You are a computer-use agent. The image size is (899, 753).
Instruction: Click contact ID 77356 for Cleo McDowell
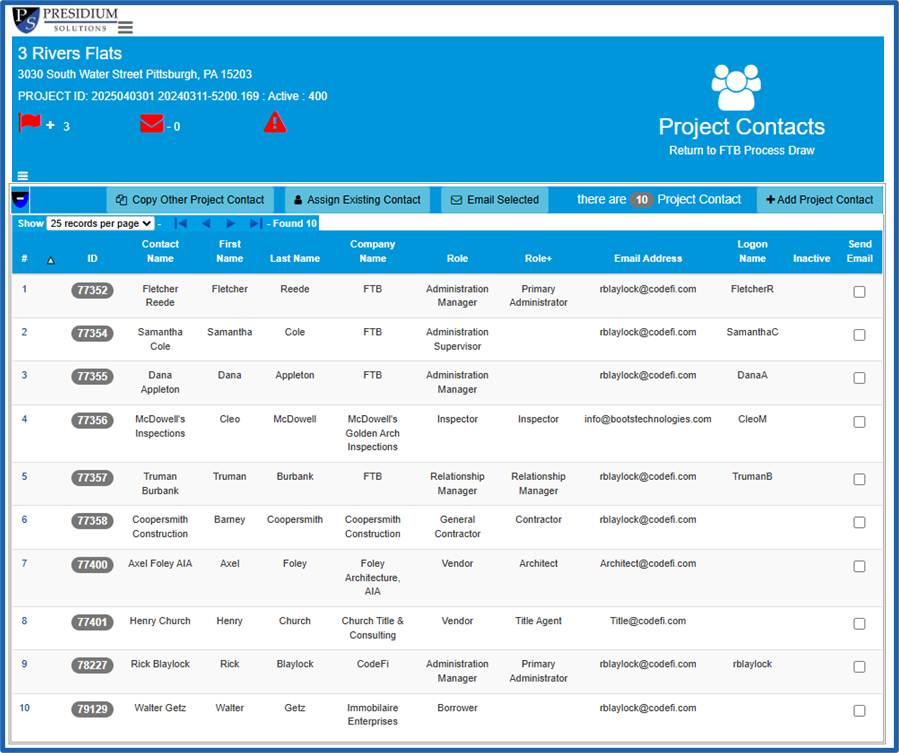pyautogui.click(x=92, y=421)
